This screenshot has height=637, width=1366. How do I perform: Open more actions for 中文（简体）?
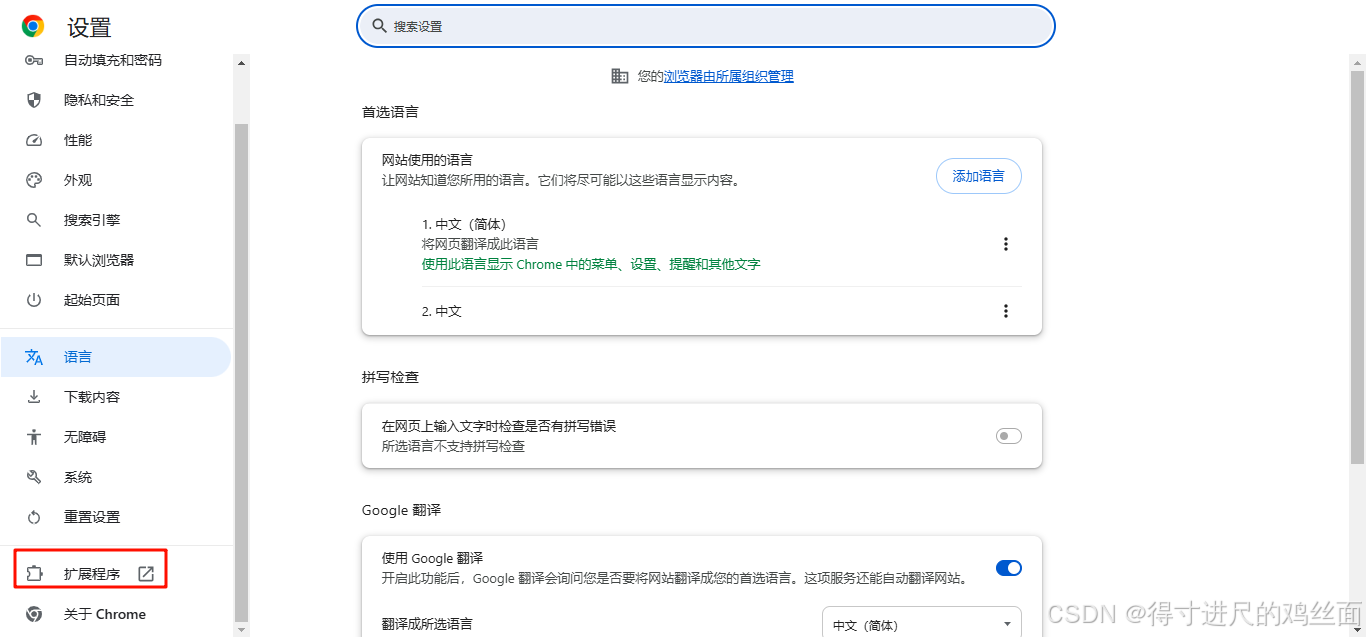click(x=1006, y=244)
